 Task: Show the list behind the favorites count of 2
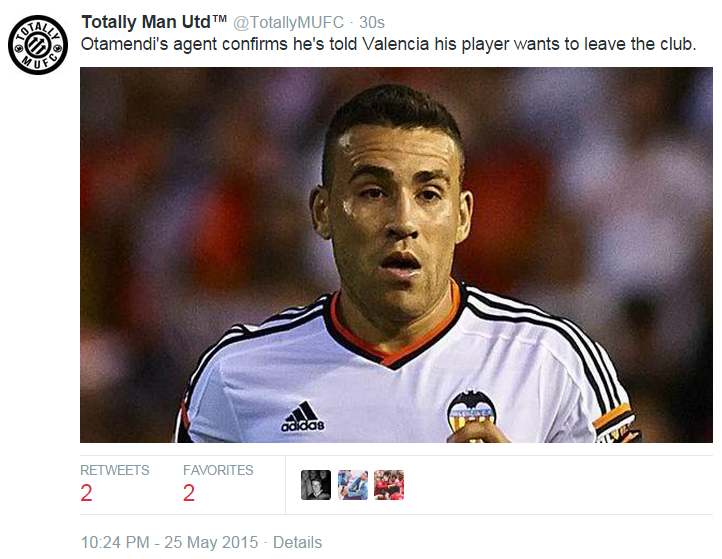(189, 493)
